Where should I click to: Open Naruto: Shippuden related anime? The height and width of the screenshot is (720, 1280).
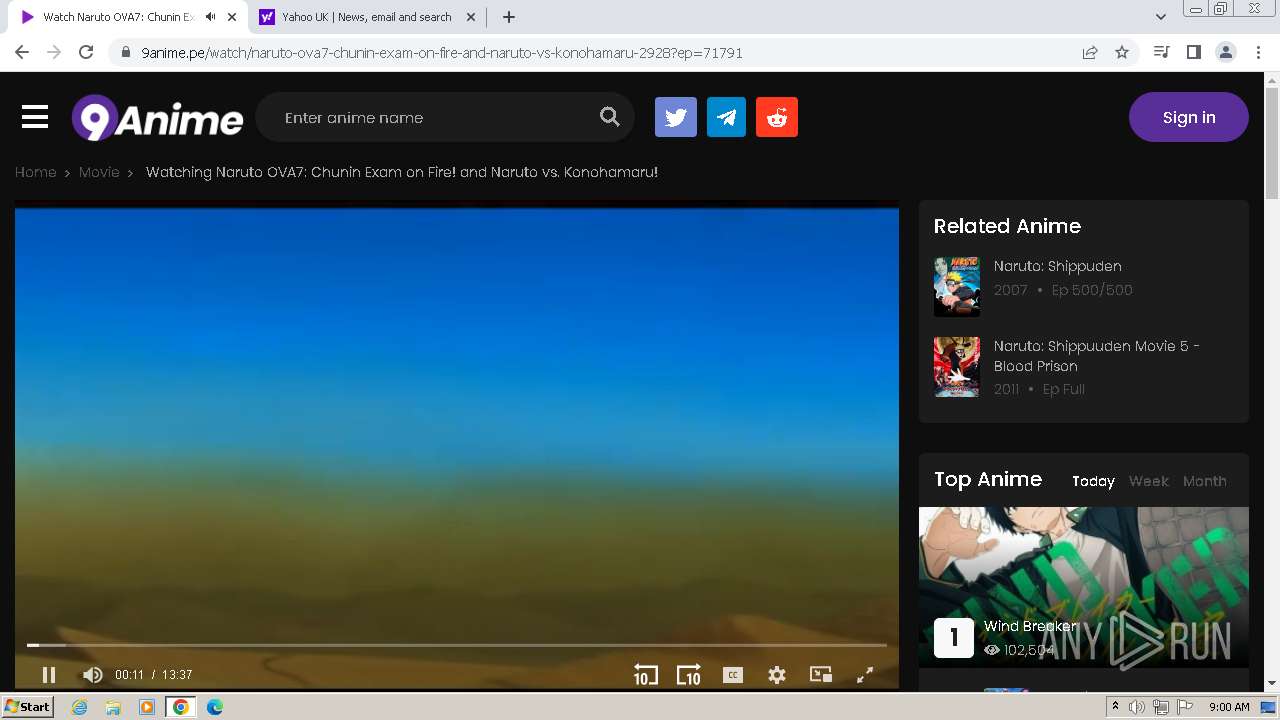click(1058, 266)
